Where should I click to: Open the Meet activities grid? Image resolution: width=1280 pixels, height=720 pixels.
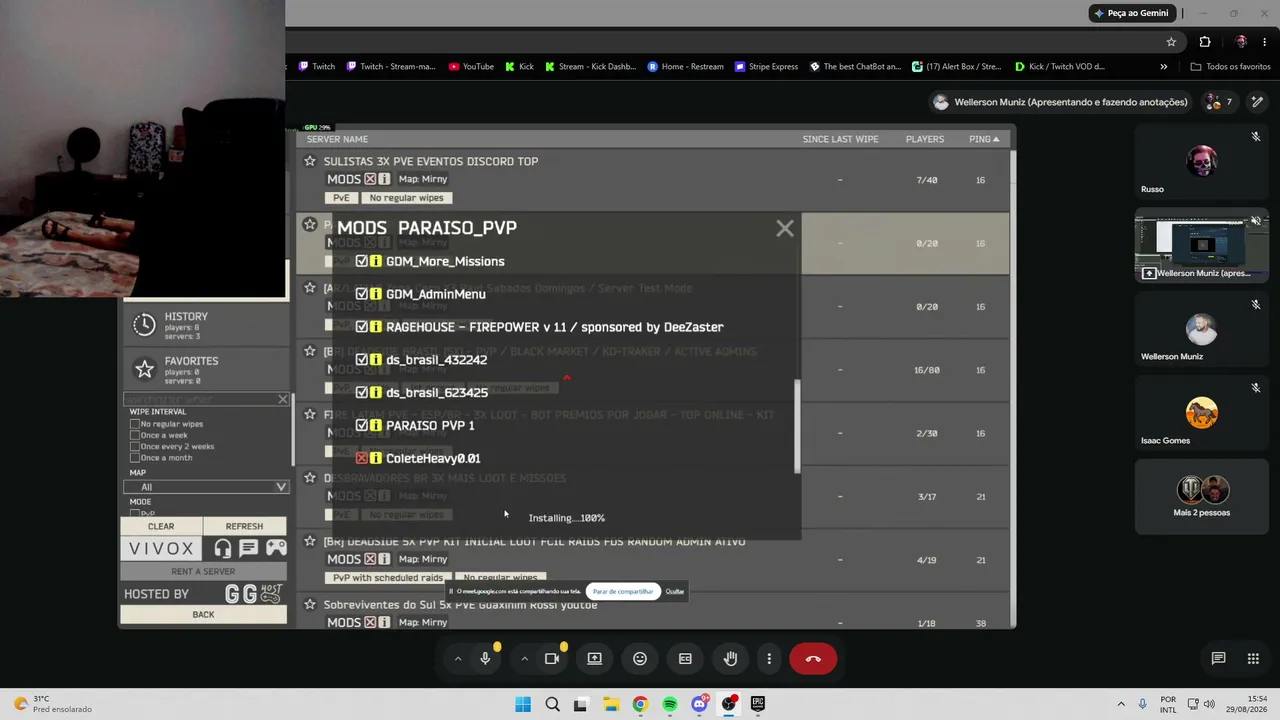pos(1253,659)
